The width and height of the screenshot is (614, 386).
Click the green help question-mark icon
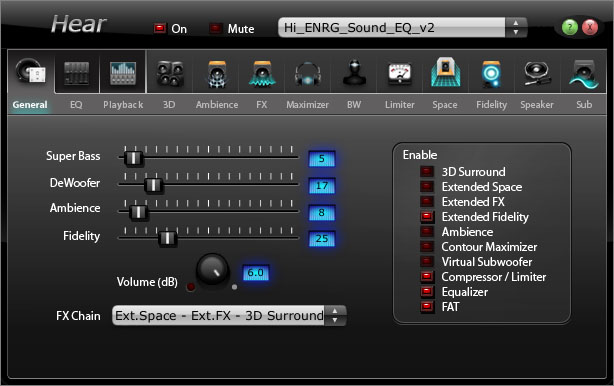pyautogui.click(x=569, y=27)
